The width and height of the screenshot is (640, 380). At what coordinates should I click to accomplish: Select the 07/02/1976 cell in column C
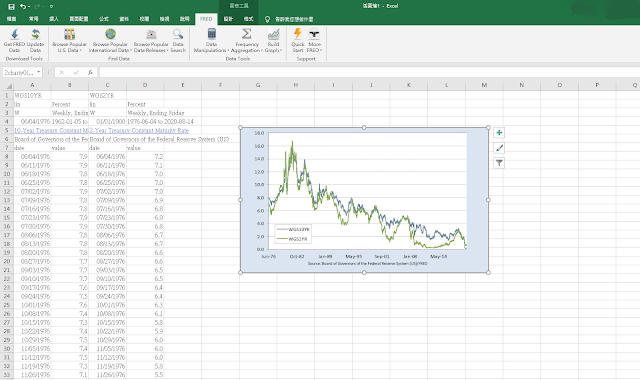107,191
